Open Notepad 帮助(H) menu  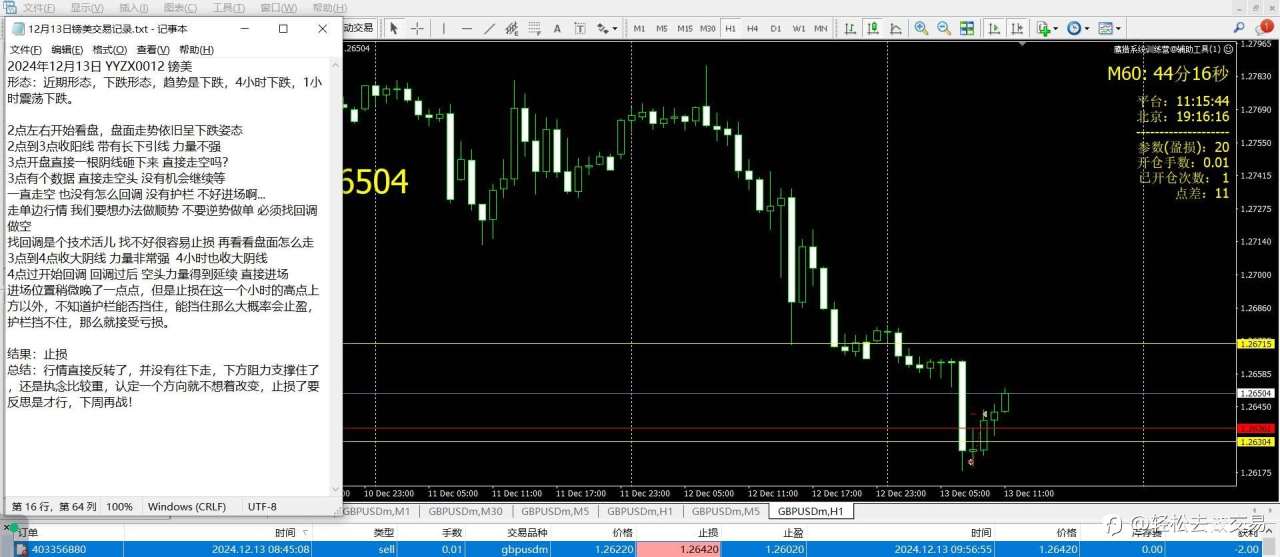point(196,49)
